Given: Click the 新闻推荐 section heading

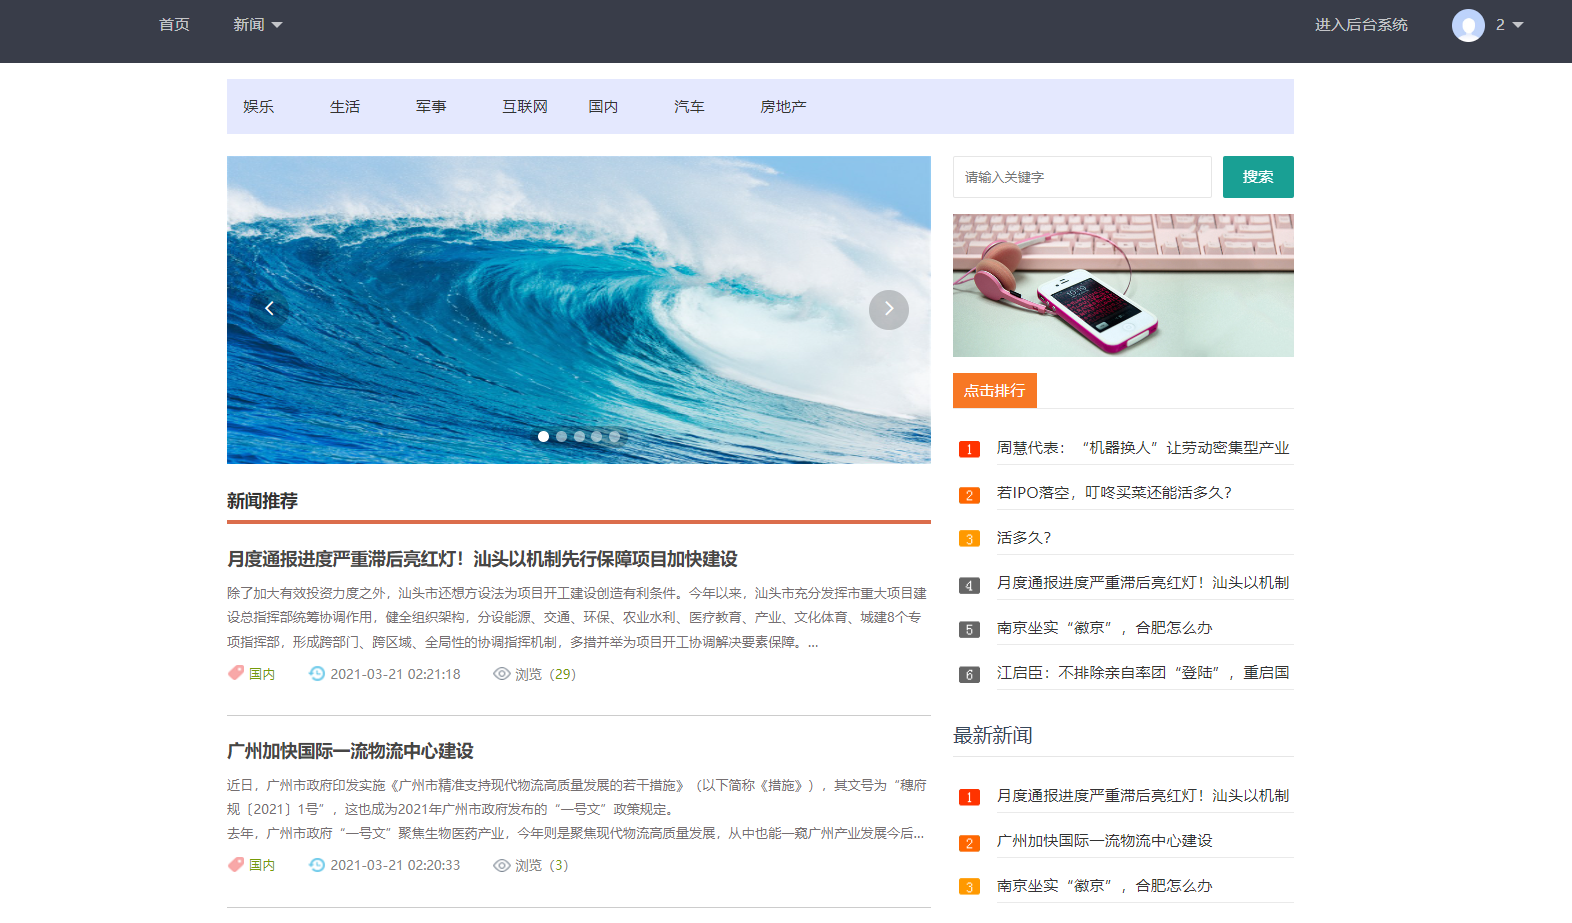Looking at the screenshot, I should [262, 501].
